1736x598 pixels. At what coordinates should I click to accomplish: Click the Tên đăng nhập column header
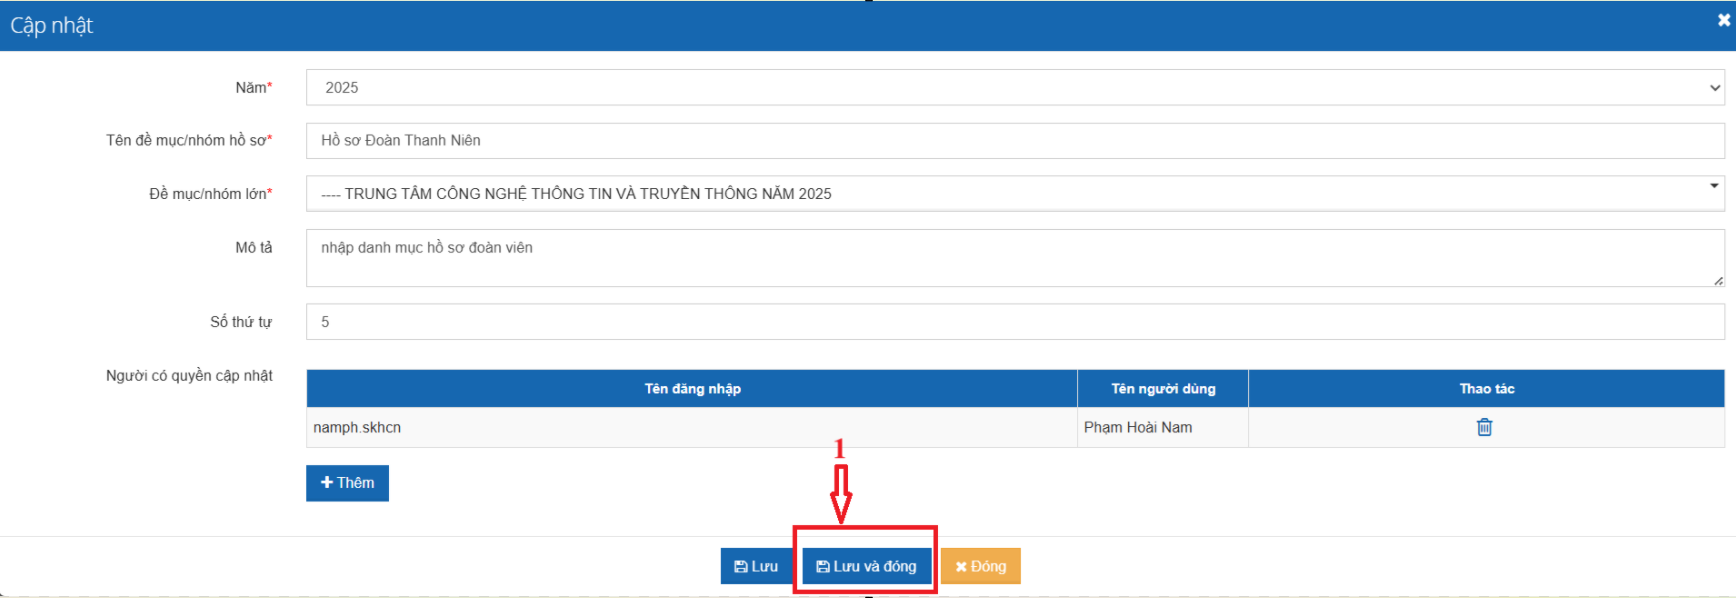[x=692, y=389]
